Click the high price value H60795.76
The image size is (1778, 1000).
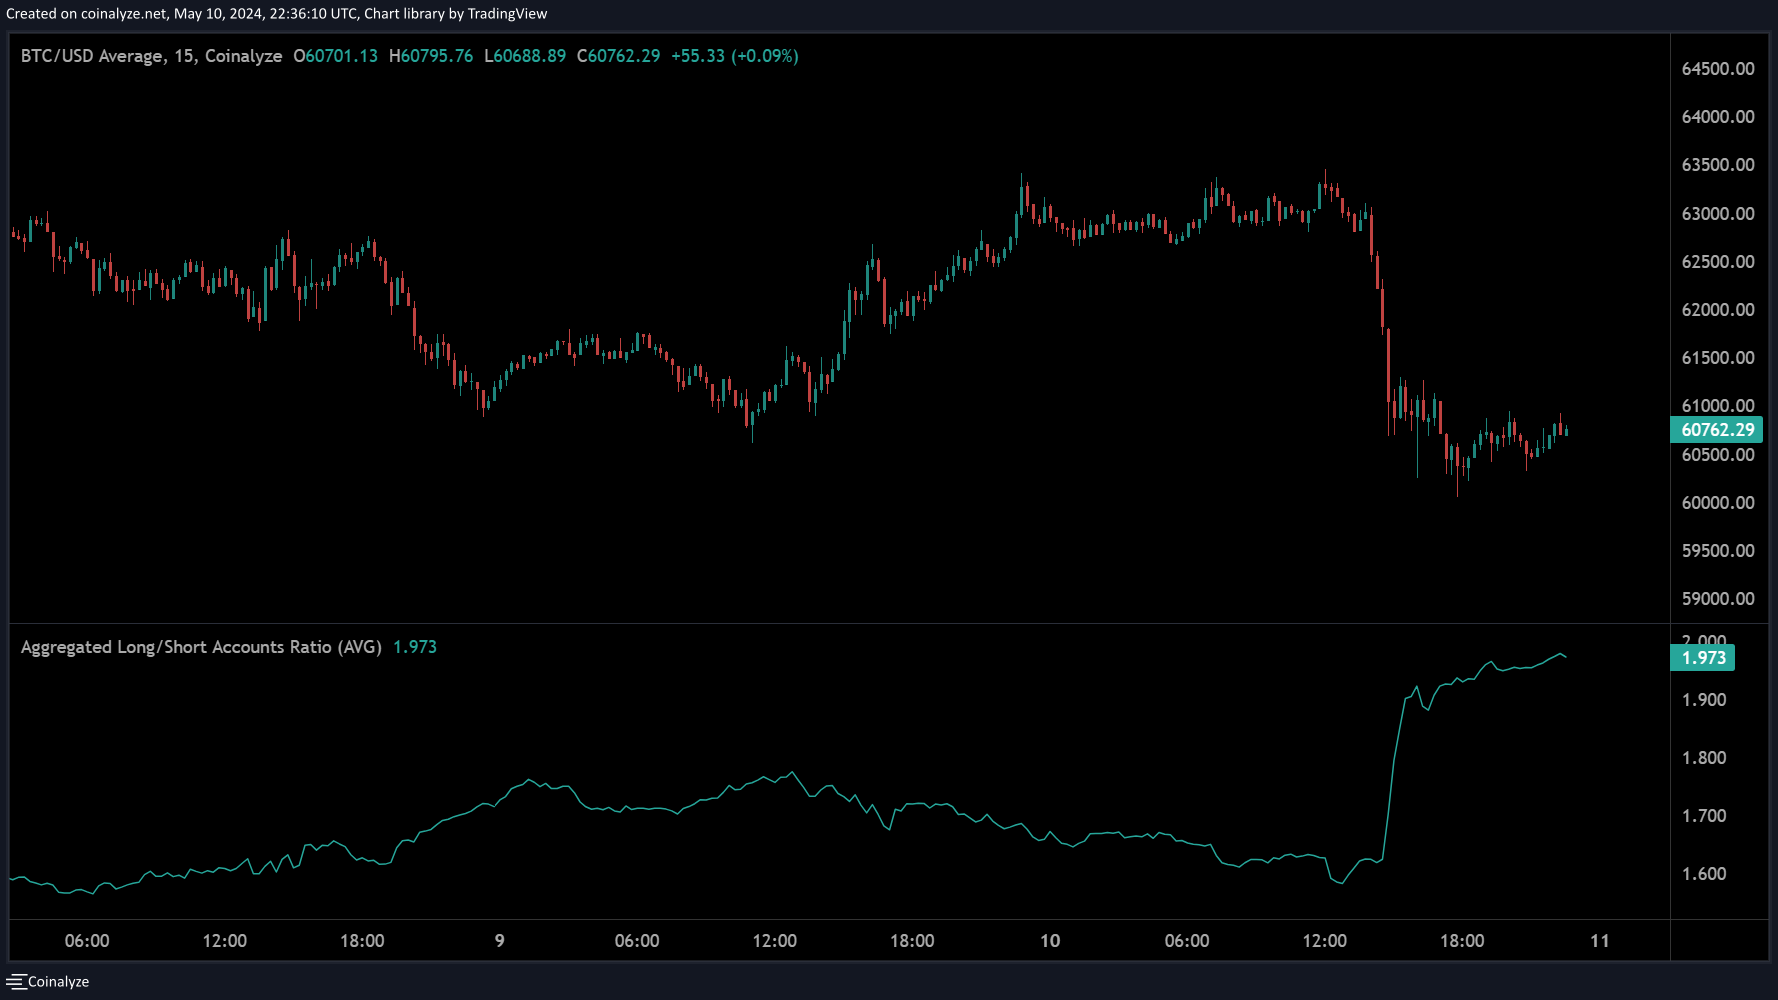coord(431,56)
